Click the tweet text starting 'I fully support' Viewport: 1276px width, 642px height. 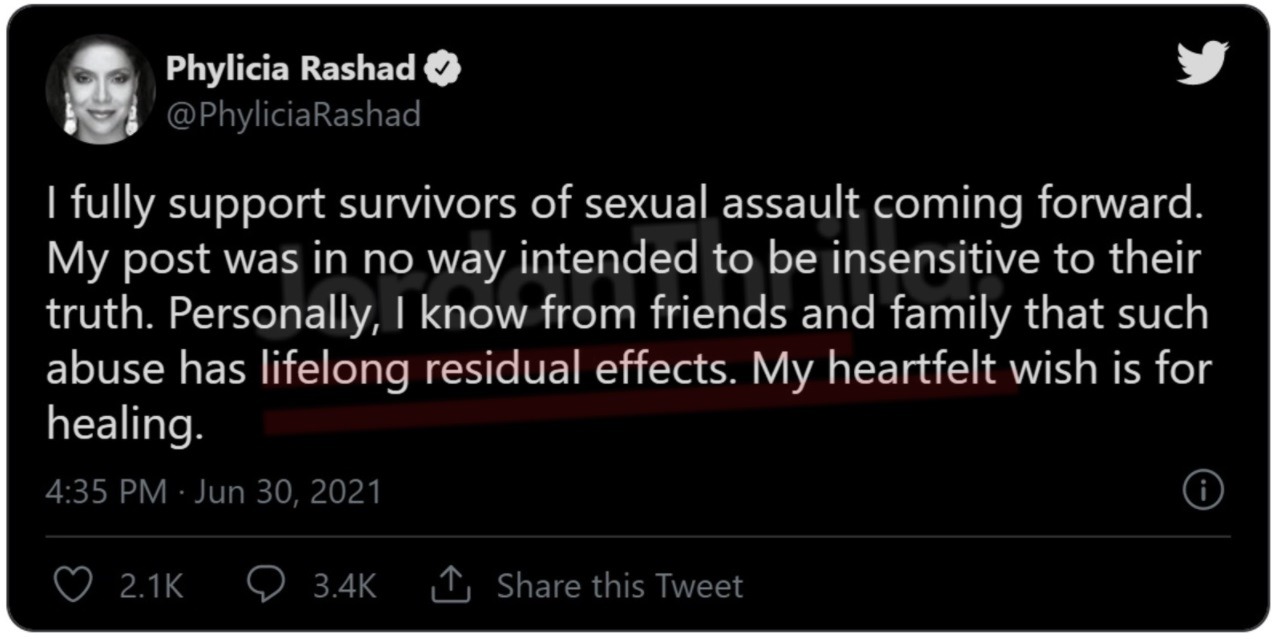point(628,315)
